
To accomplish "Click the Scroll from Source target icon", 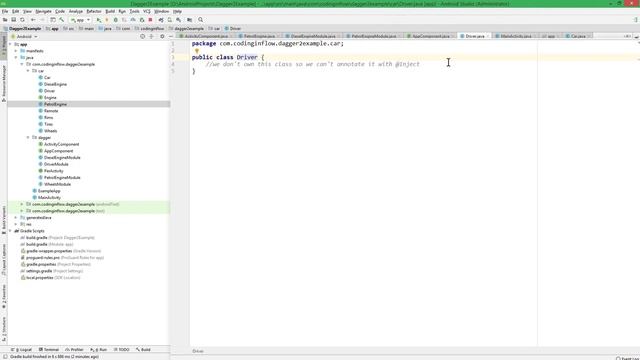I will pos(142,37).
